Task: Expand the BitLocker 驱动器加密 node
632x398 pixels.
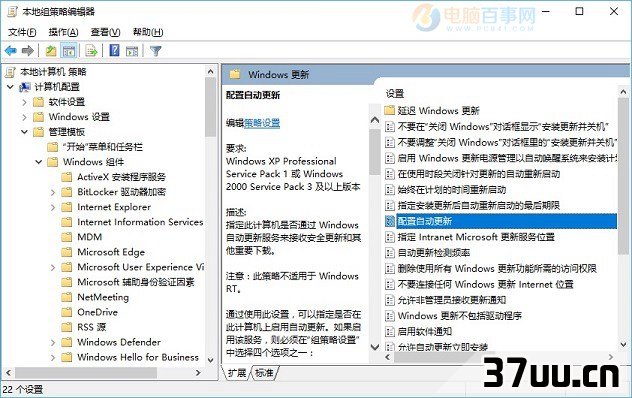Action: click(53, 192)
